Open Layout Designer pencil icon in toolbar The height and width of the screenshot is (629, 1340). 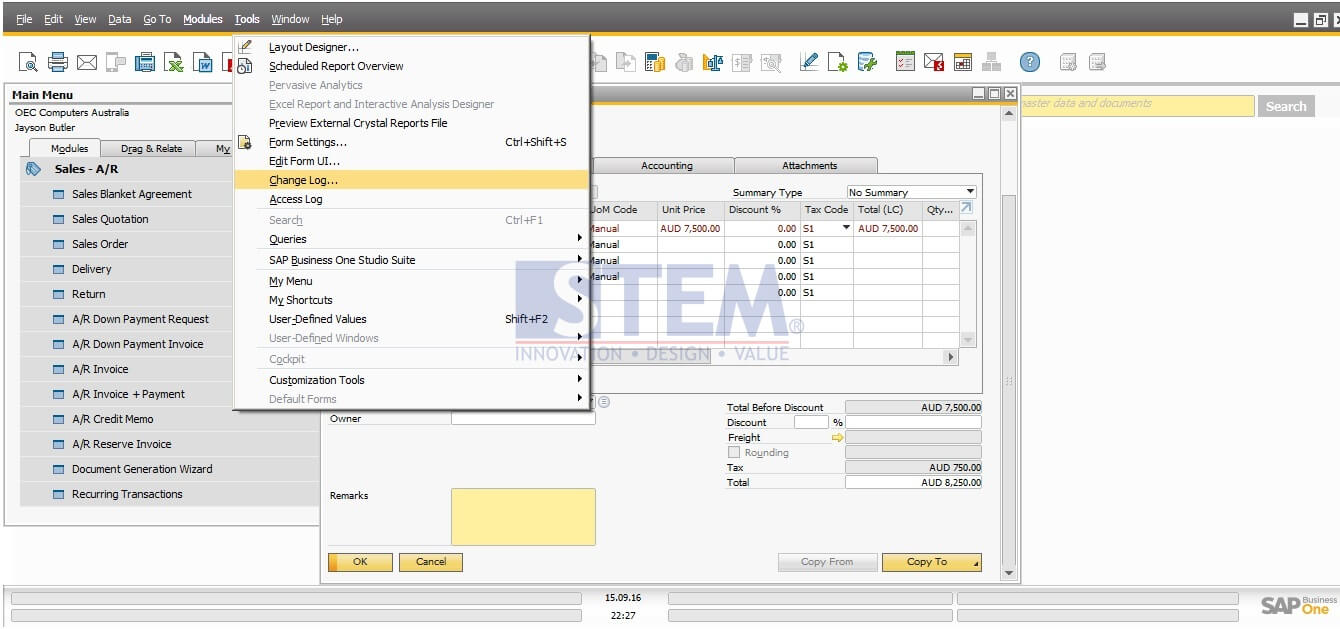tap(809, 62)
